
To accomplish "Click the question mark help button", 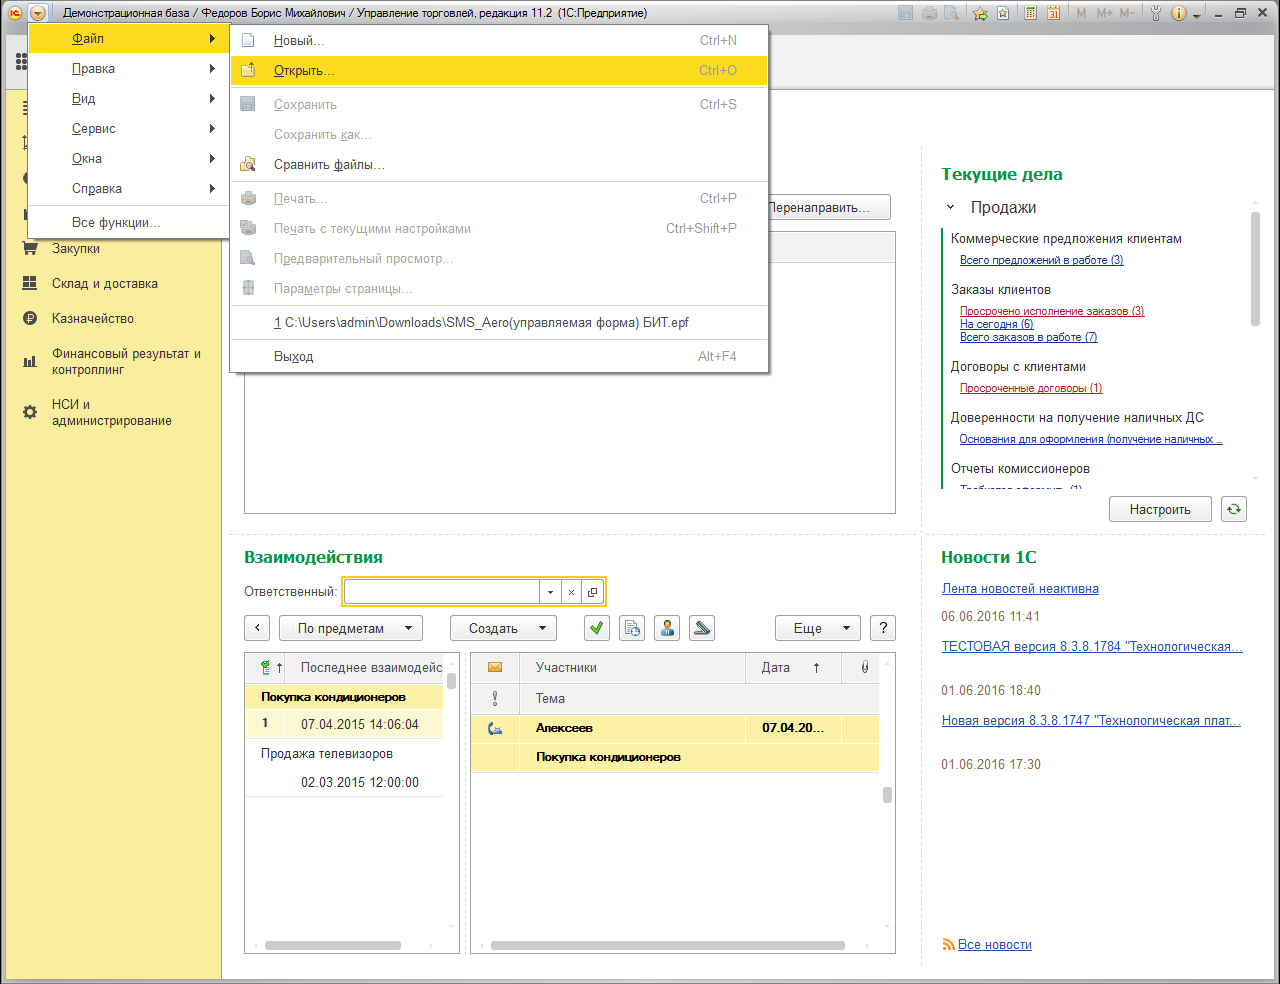I will coord(882,628).
